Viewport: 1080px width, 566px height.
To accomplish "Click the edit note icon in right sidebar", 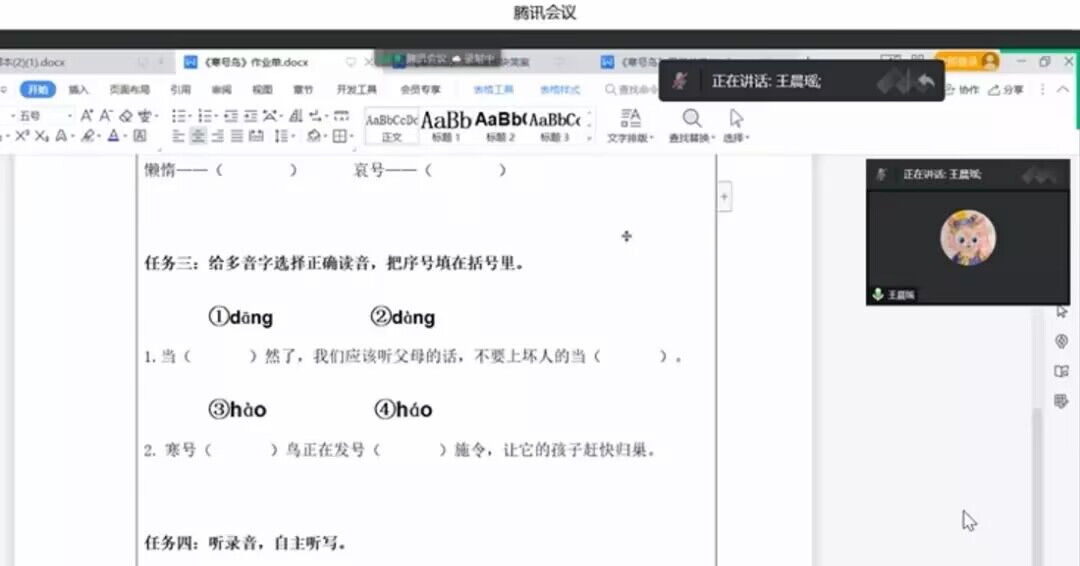I will [x=1061, y=401].
